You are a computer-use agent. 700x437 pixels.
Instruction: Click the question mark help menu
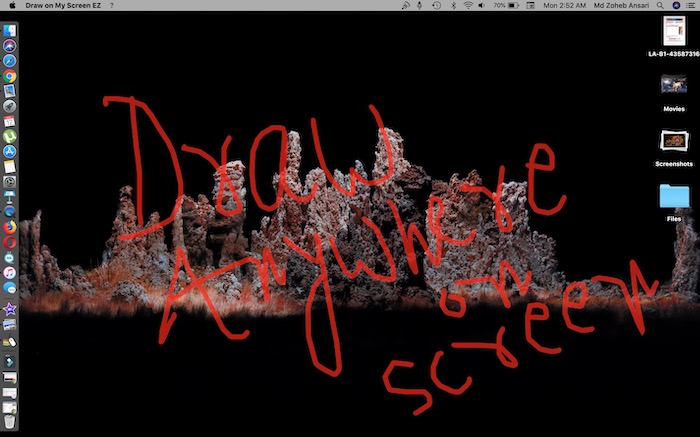(111, 6)
